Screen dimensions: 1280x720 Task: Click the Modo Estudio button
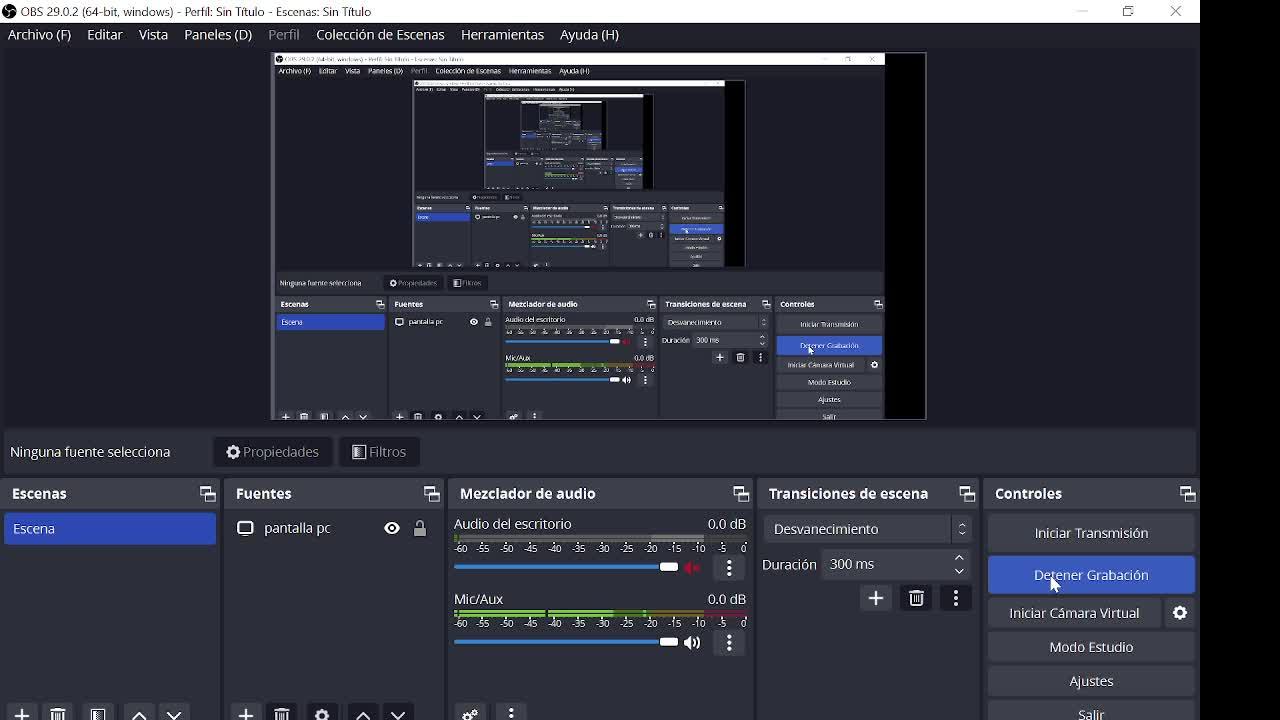click(x=1091, y=647)
